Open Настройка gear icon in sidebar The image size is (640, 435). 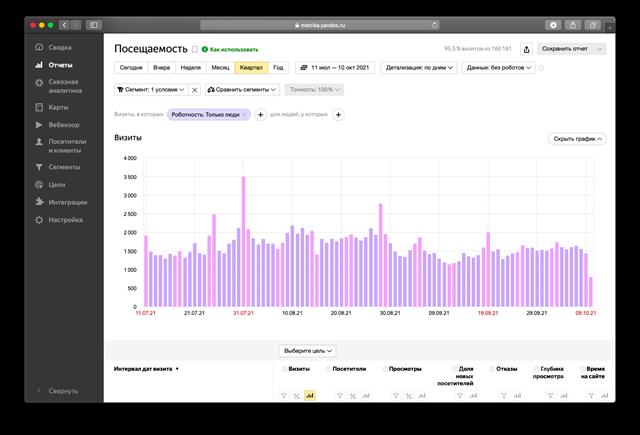coord(39,219)
